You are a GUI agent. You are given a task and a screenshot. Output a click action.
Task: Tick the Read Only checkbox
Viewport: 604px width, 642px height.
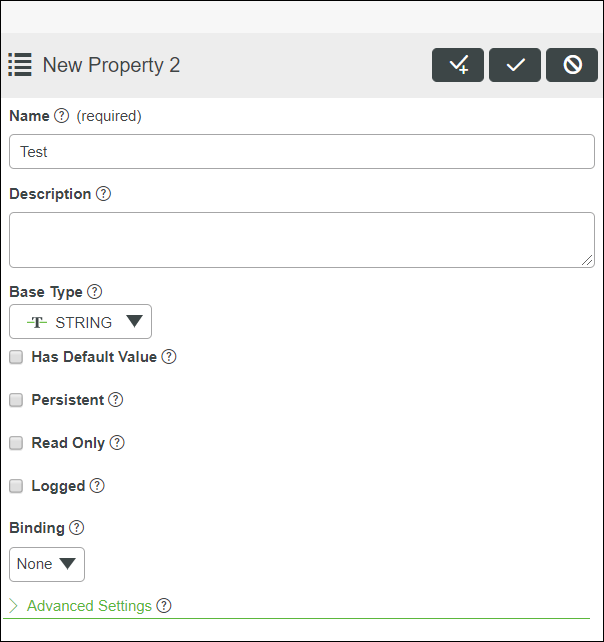click(16, 443)
